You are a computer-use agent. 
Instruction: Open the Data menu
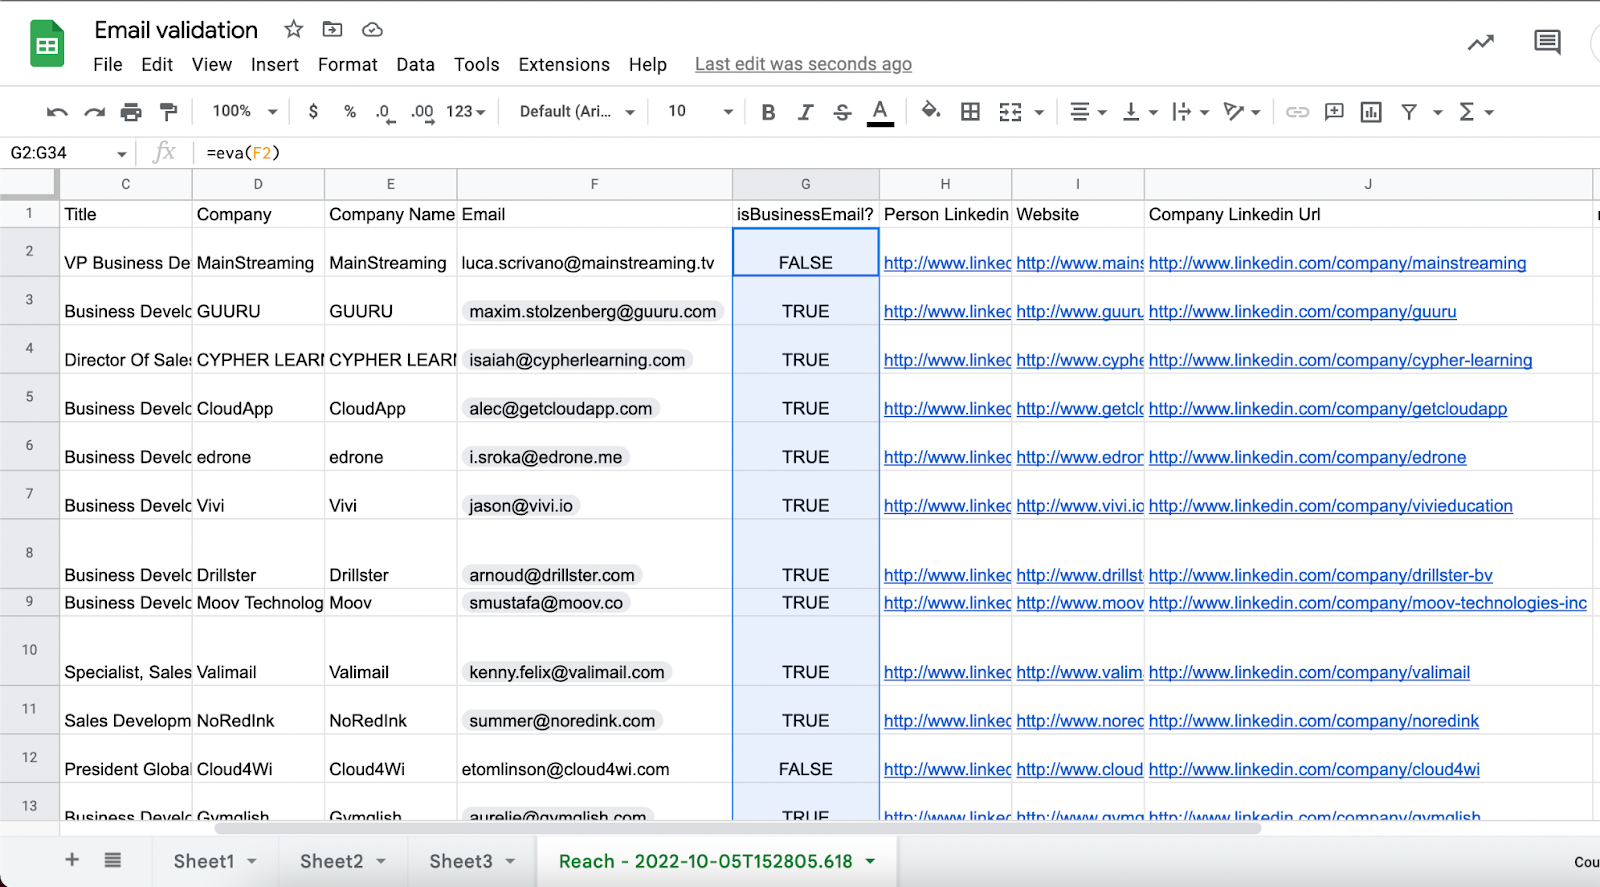pyautogui.click(x=415, y=65)
